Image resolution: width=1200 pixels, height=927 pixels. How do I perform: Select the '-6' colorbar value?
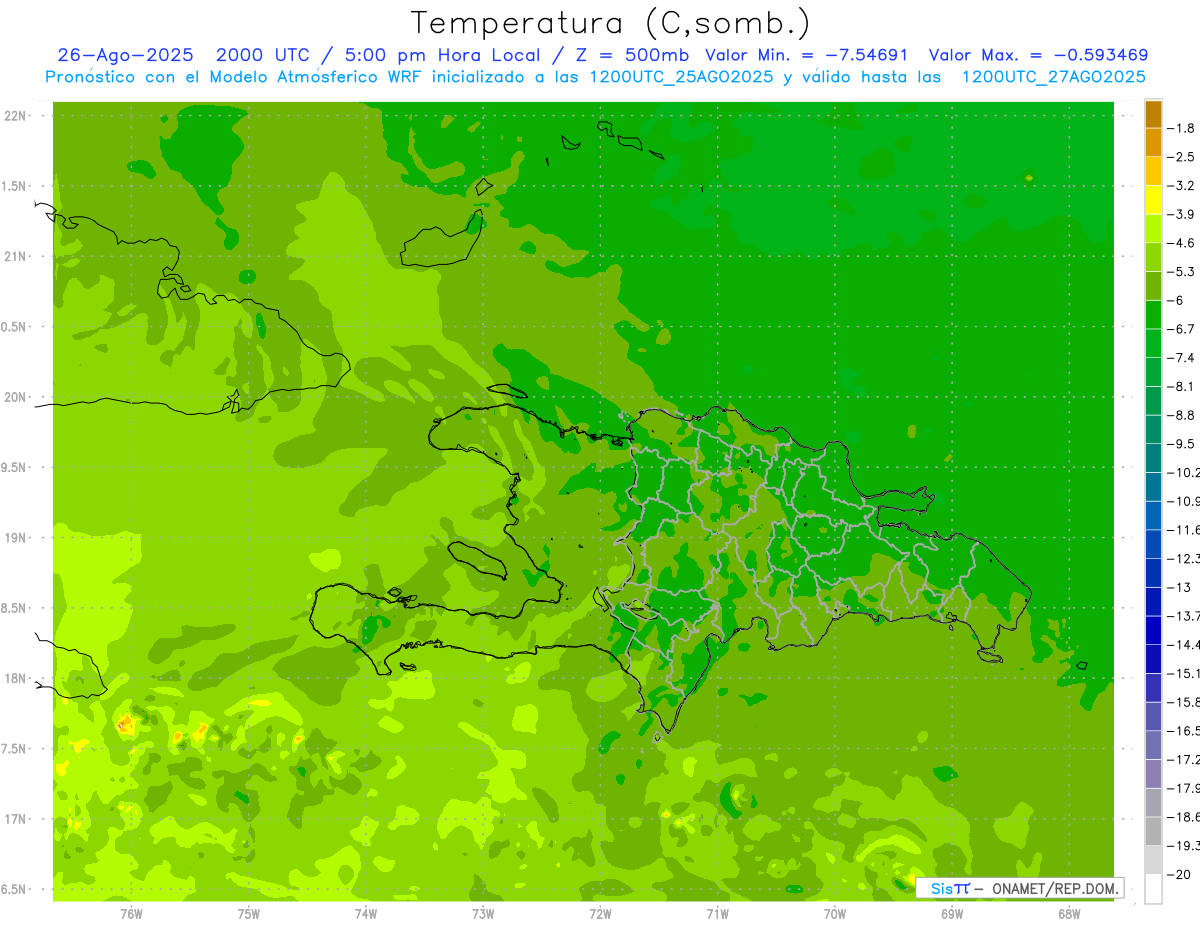click(1177, 301)
